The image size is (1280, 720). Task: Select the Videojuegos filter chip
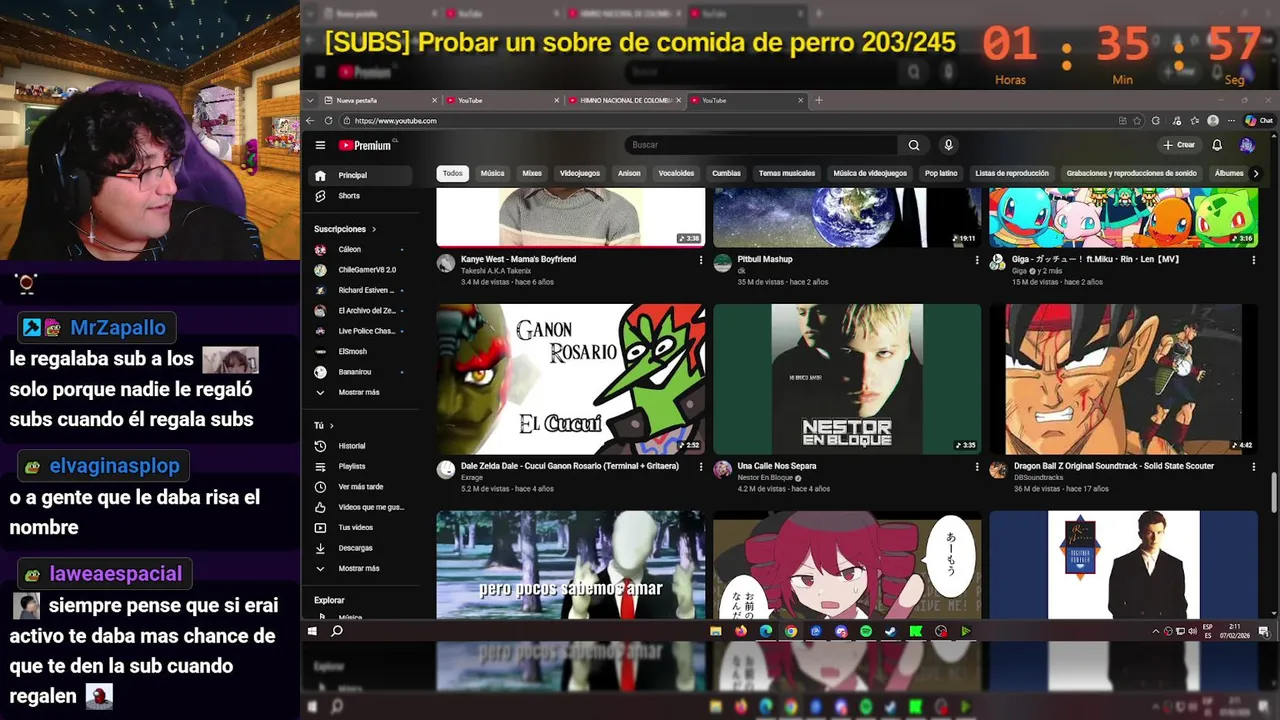[x=580, y=173]
